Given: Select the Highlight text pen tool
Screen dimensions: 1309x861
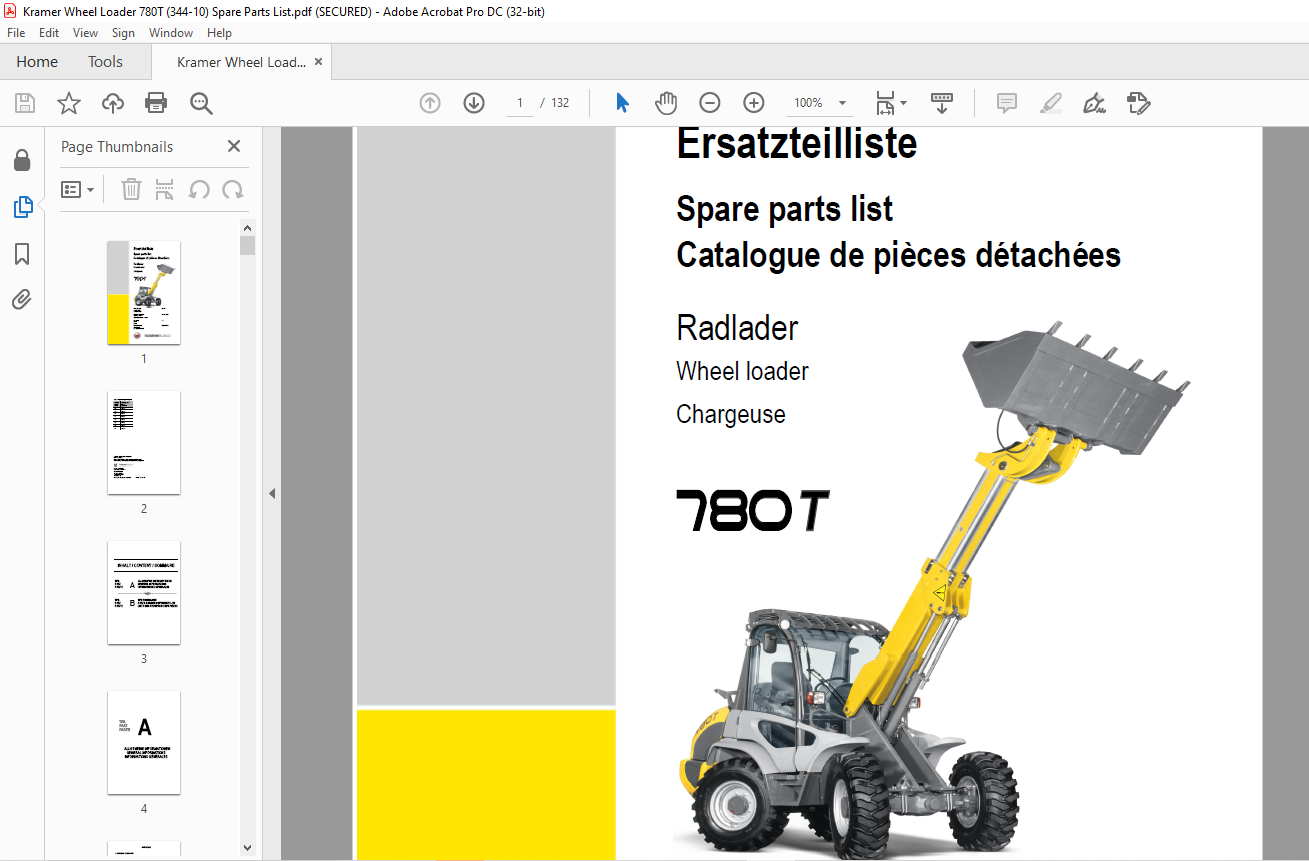Looking at the screenshot, I should (x=1051, y=103).
